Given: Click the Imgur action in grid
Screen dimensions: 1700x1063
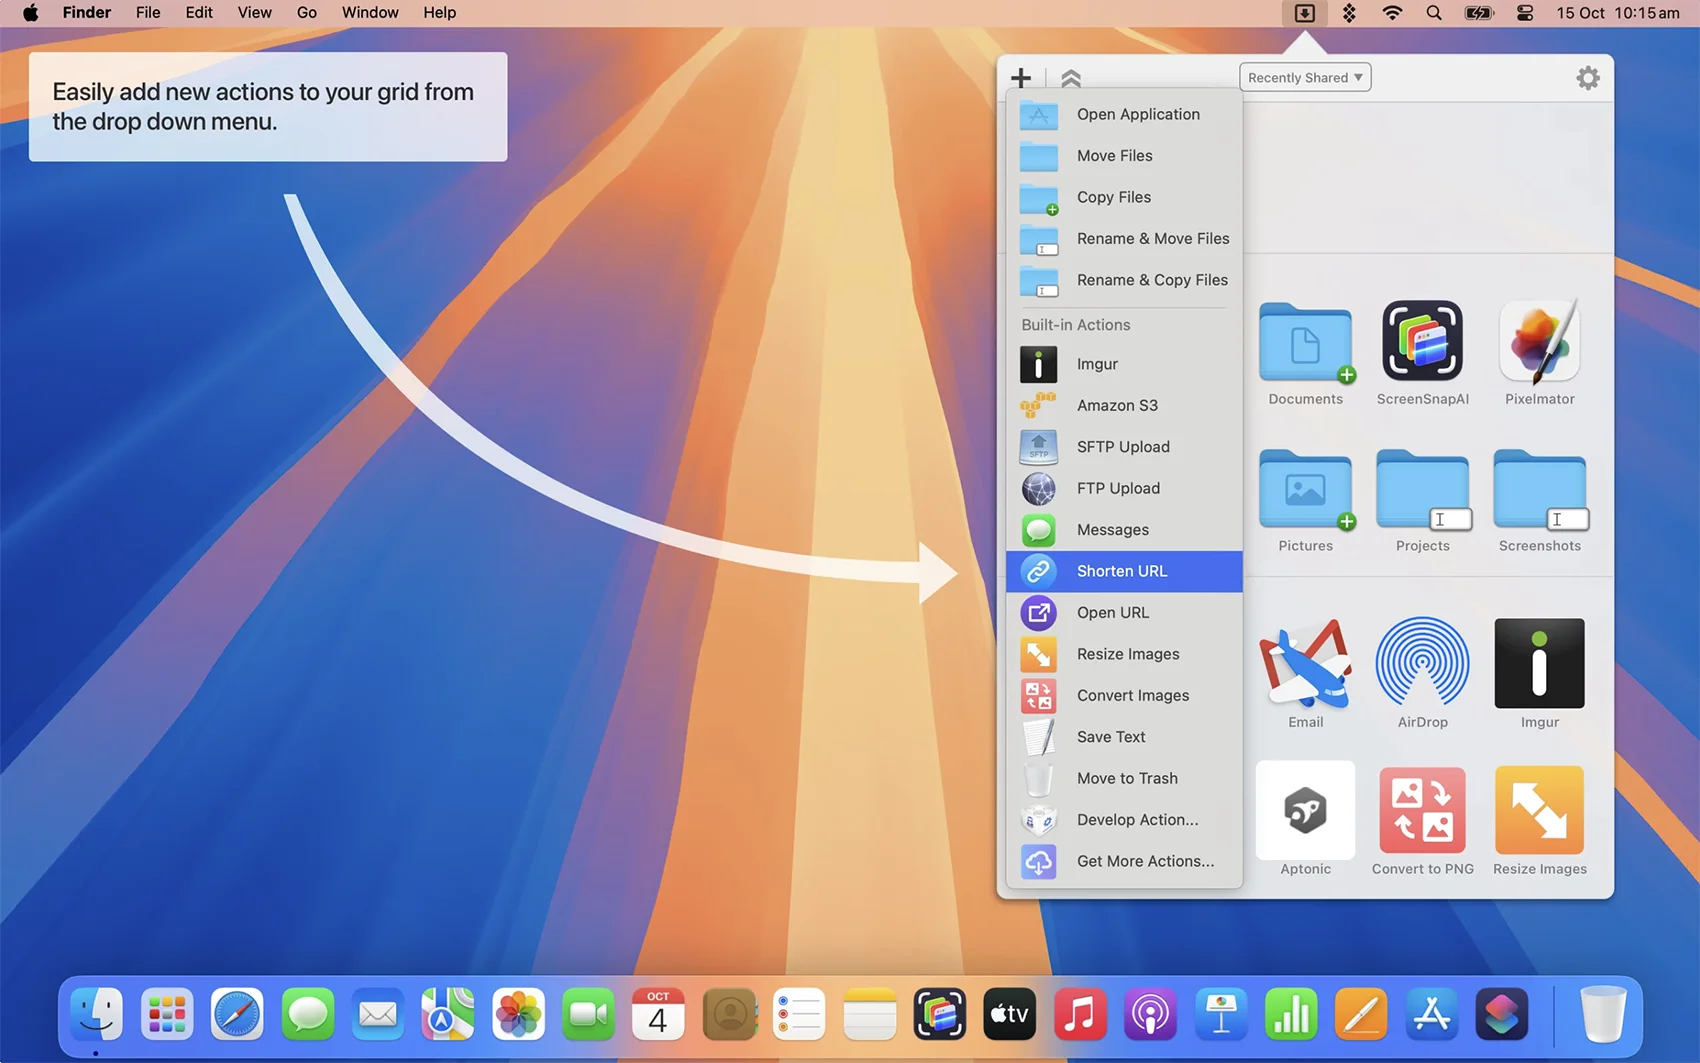Looking at the screenshot, I should [1539, 664].
